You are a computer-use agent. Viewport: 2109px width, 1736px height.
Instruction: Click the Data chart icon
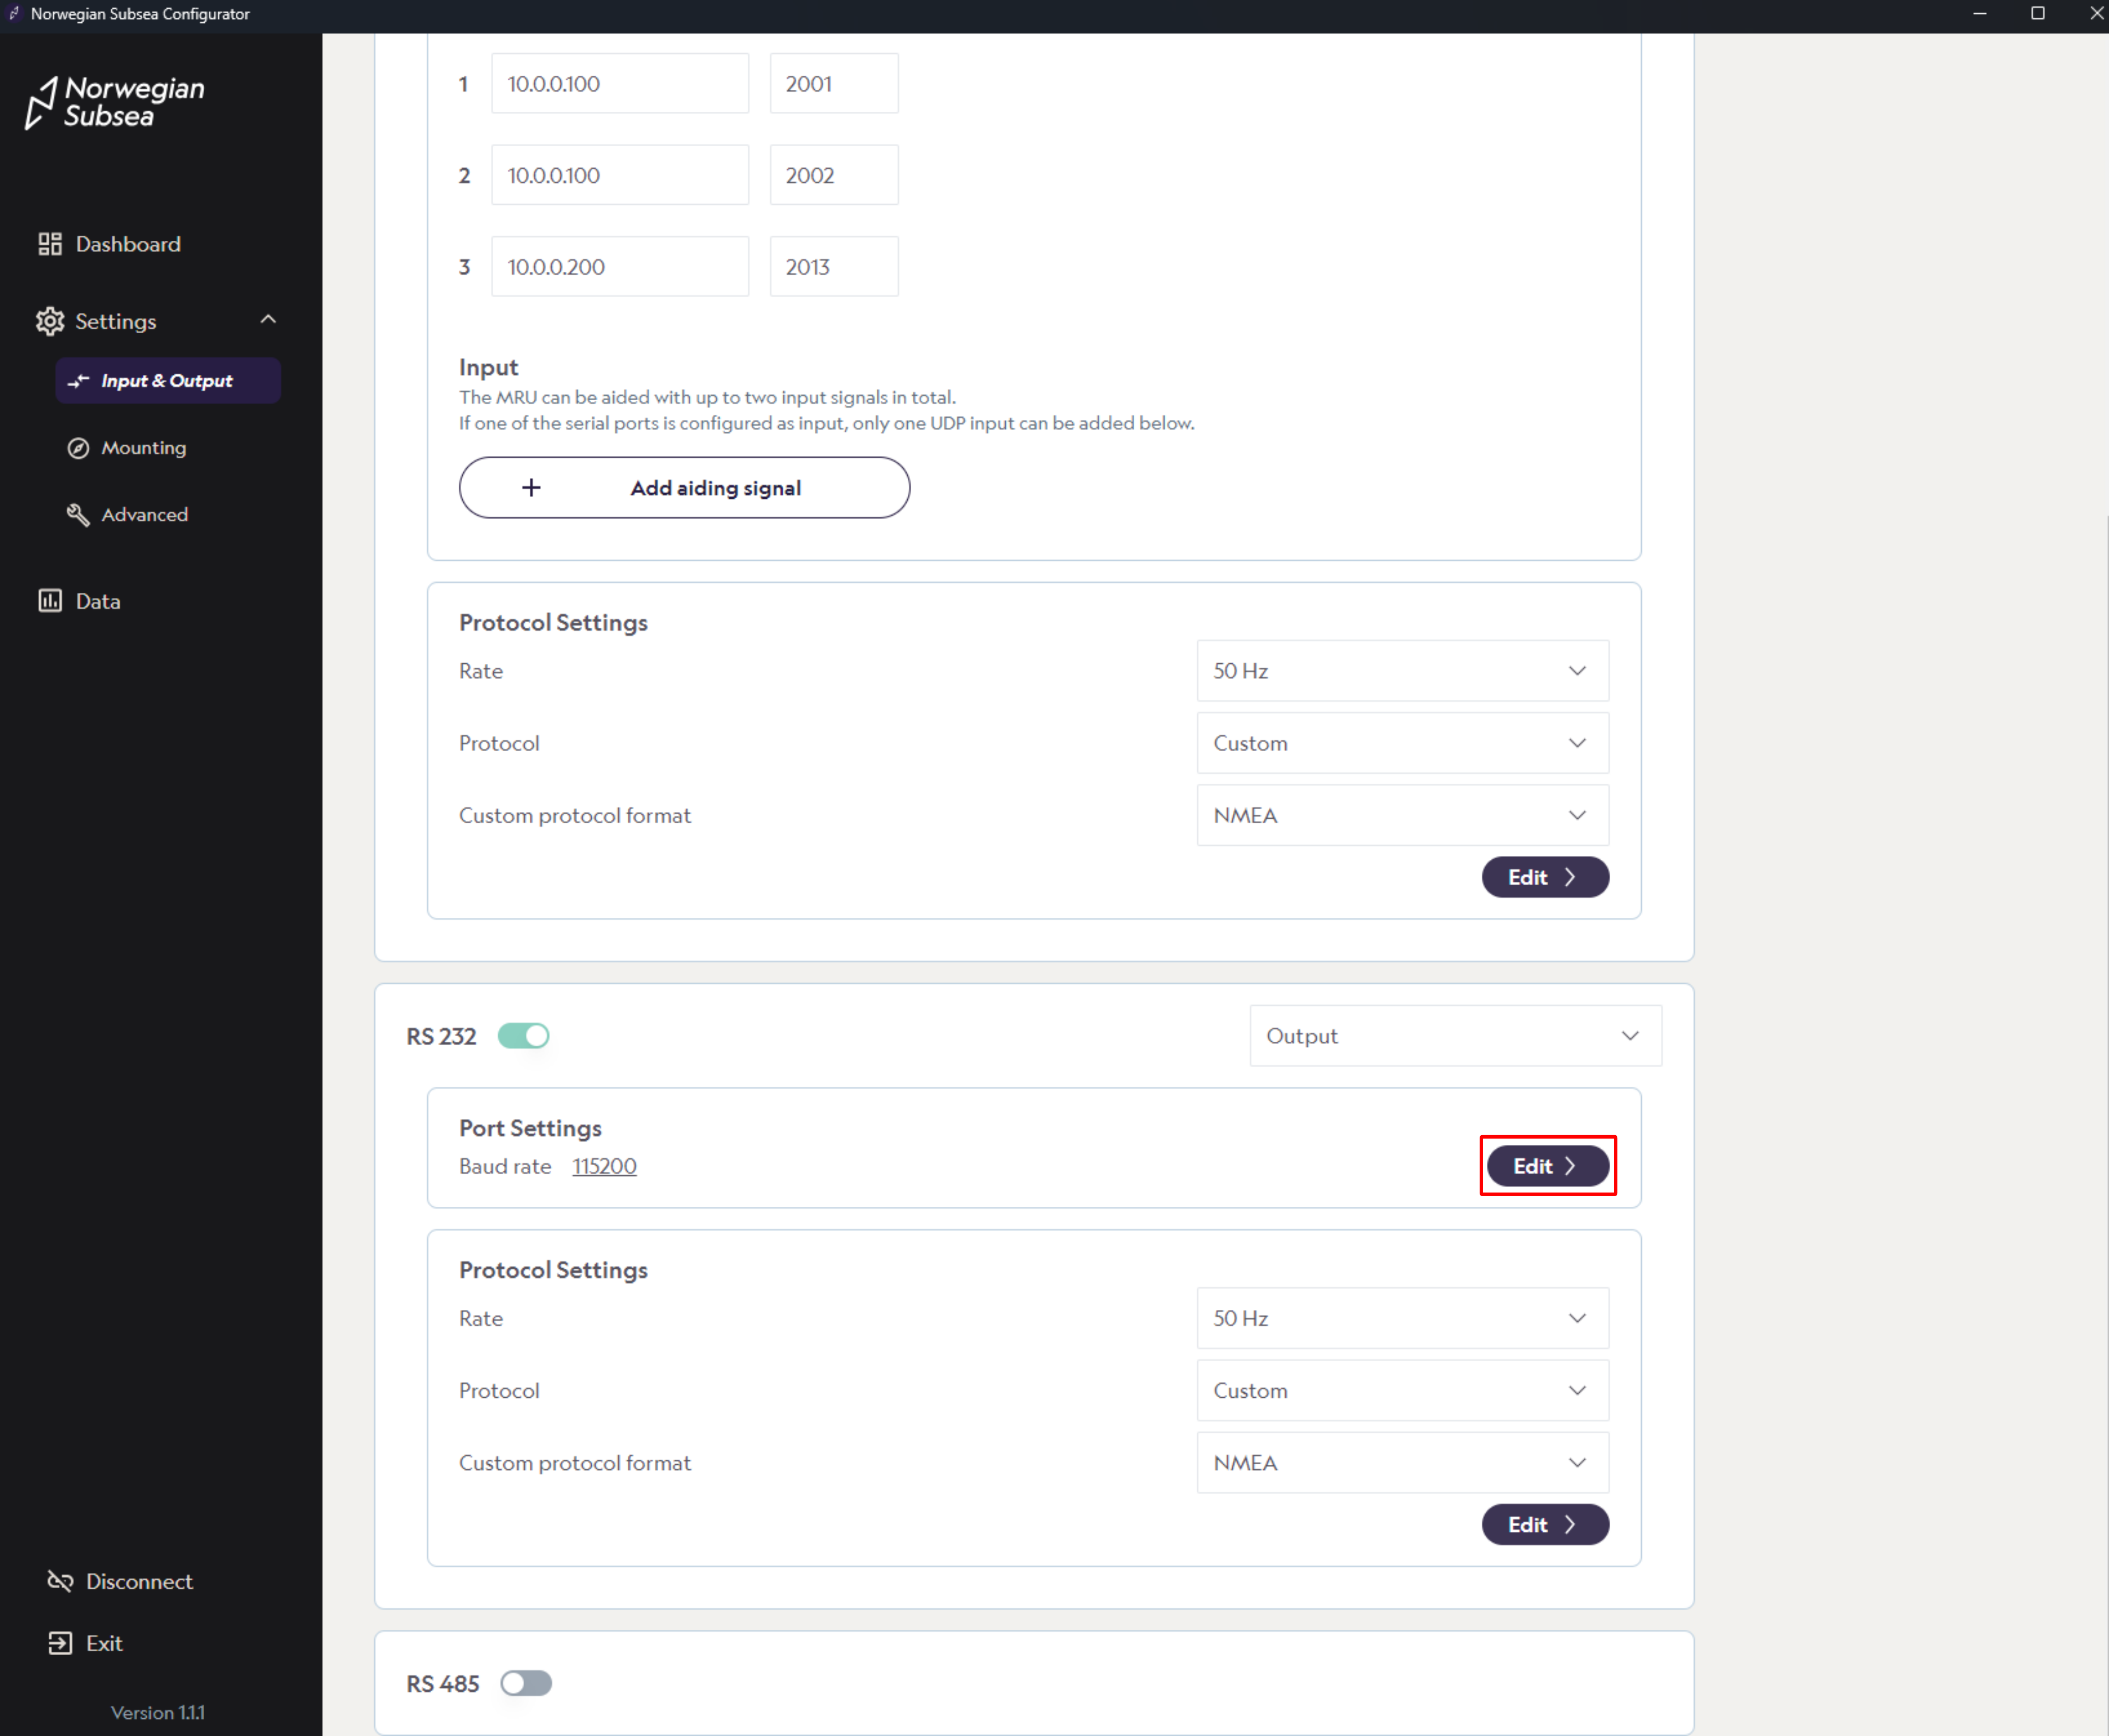coord(50,601)
